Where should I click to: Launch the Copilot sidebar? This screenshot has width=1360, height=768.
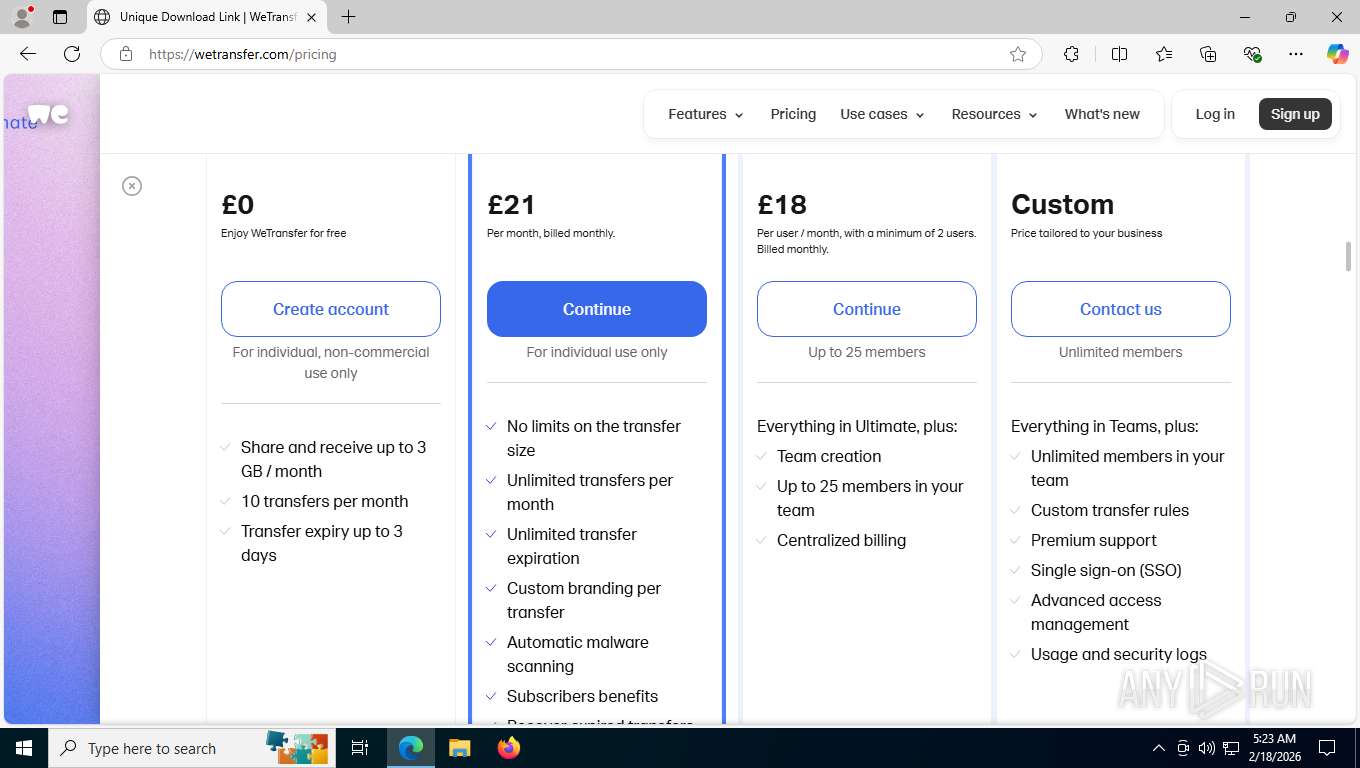pyautogui.click(x=1337, y=54)
